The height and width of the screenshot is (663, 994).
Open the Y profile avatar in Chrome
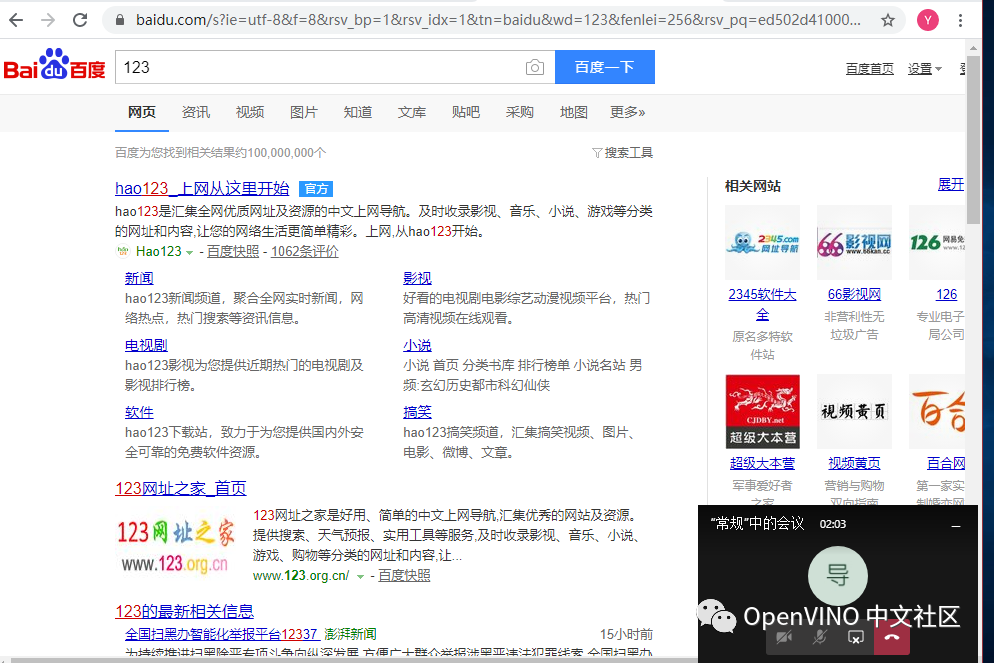pos(927,20)
